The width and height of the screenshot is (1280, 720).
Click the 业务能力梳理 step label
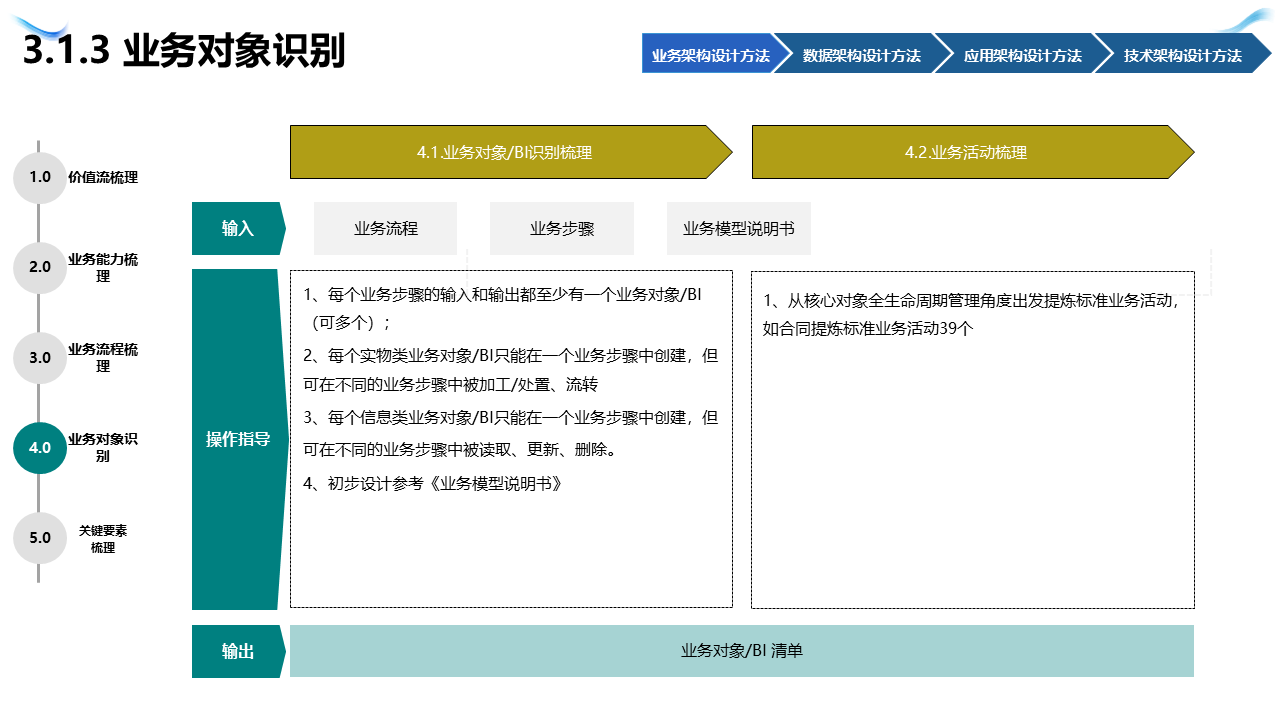pos(103,267)
